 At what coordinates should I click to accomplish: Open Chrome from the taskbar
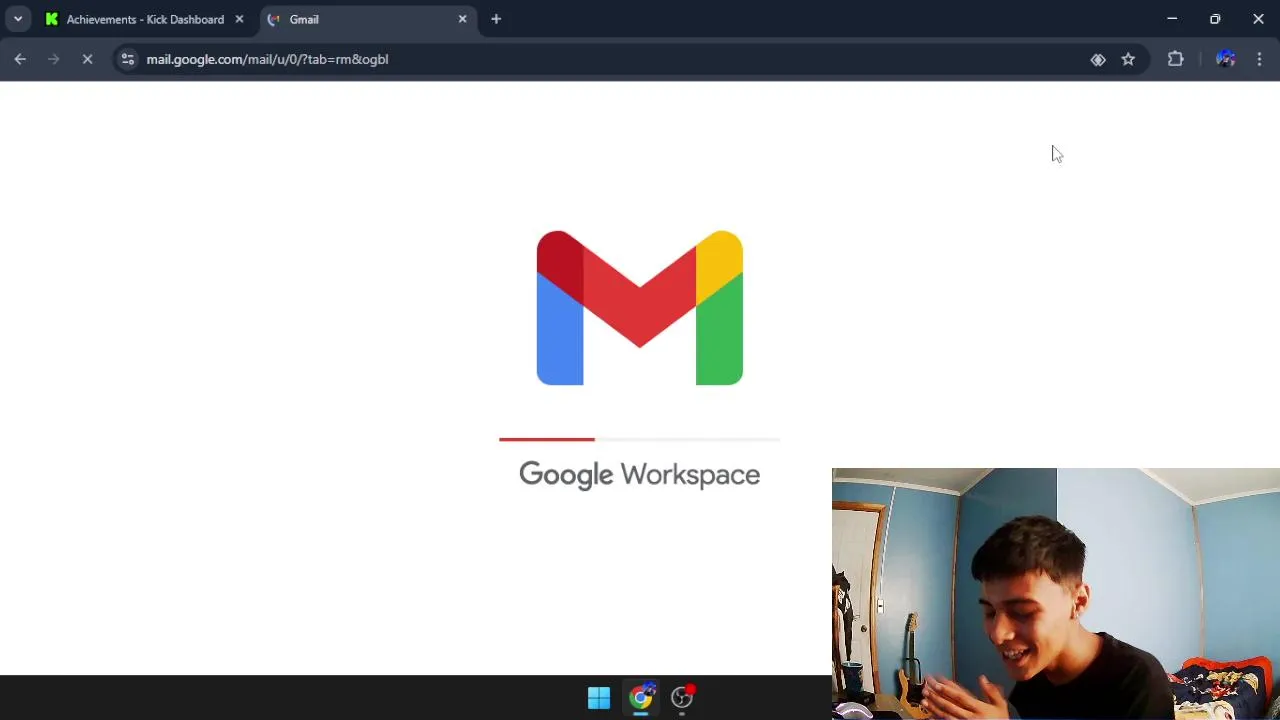(641, 698)
